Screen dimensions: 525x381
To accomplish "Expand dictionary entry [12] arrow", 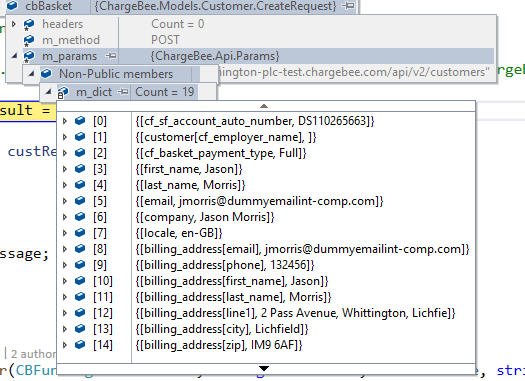I will pyautogui.click(x=65, y=313).
